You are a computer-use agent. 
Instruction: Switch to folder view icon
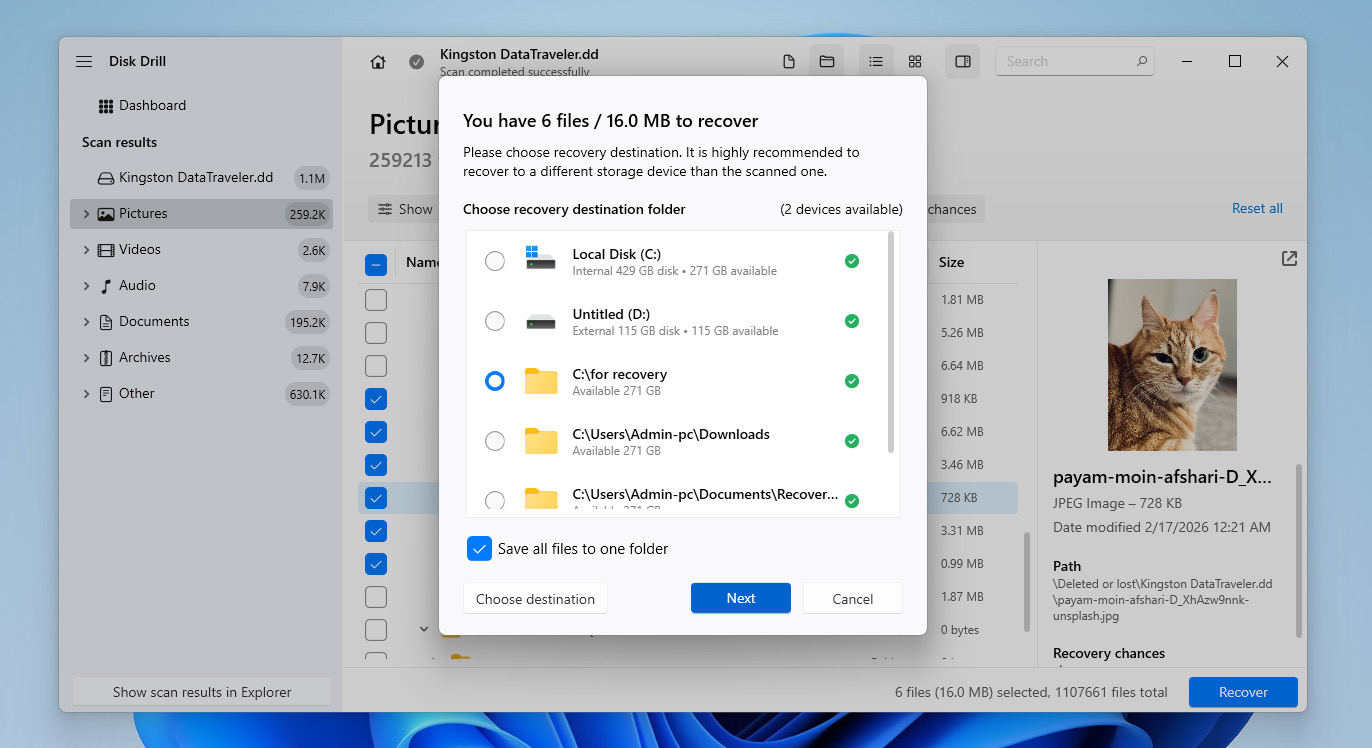pyautogui.click(x=827, y=62)
